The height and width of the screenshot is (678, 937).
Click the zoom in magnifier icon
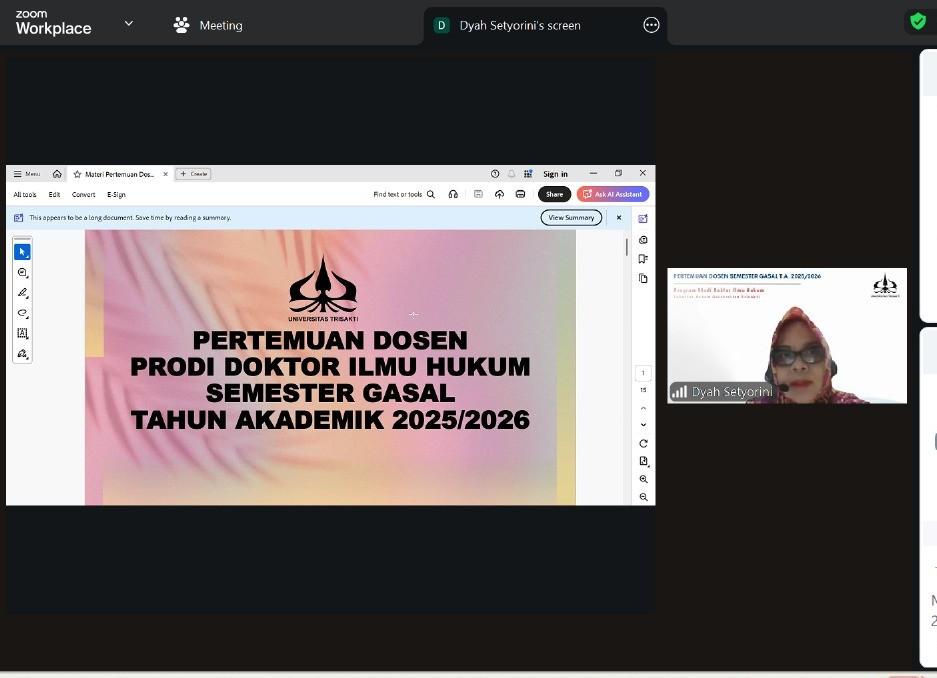(643, 479)
